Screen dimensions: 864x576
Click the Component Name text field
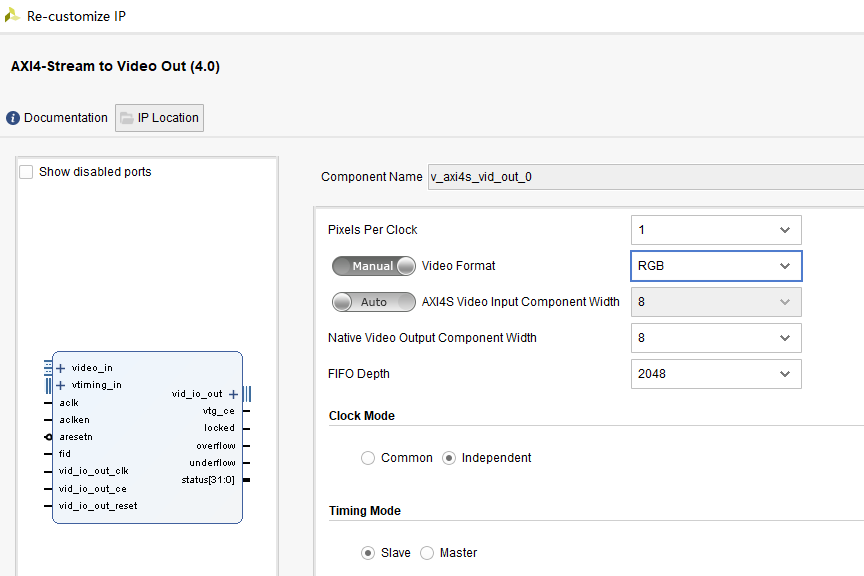640,177
